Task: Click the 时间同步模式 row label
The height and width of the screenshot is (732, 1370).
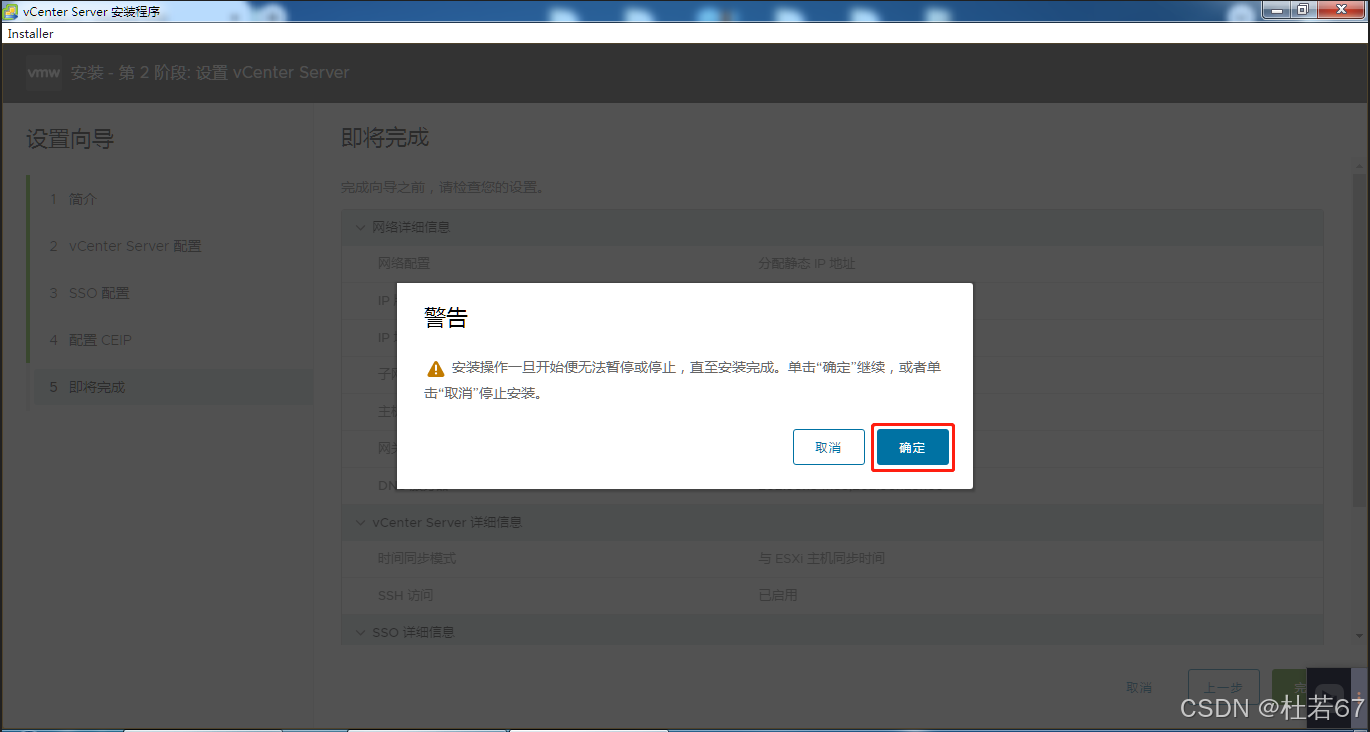Action: pyautogui.click(x=417, y=558)
